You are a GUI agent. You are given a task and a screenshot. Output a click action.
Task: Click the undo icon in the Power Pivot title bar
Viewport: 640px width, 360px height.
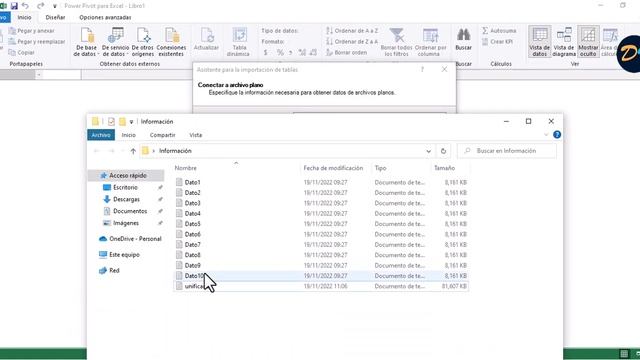click(x=26, y=6)
